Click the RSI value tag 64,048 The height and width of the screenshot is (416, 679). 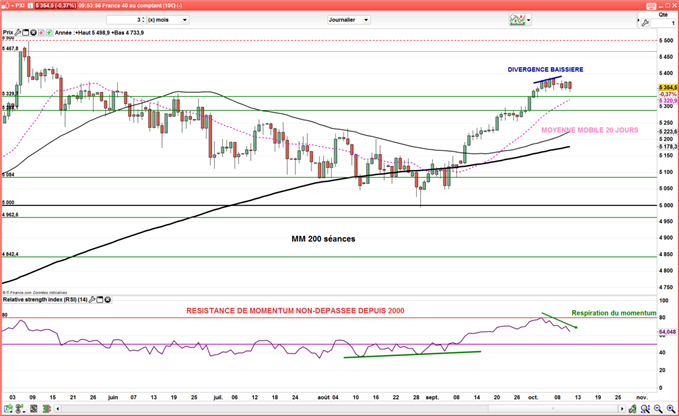667,332
